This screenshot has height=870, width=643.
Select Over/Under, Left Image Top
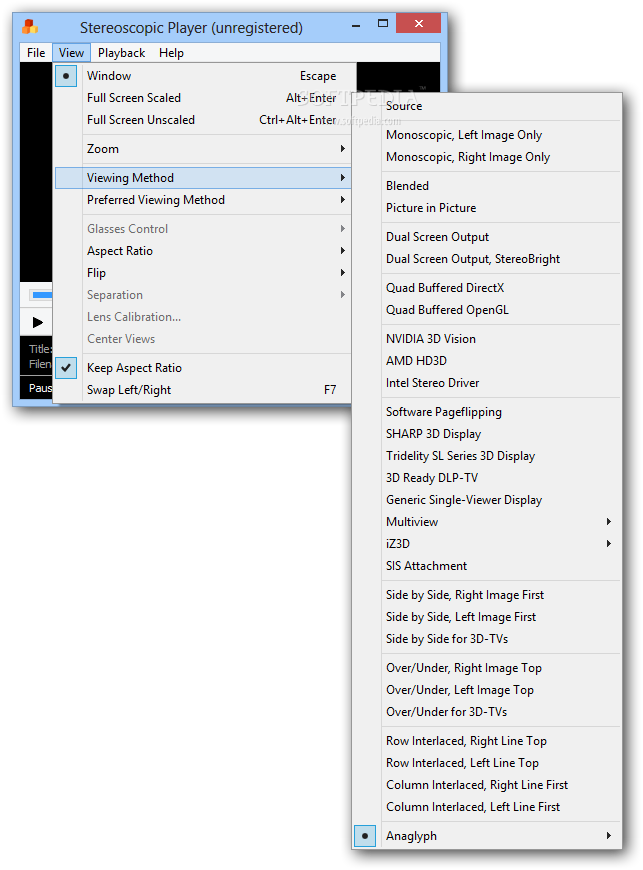pyautogui.click(x=487, y=690)
